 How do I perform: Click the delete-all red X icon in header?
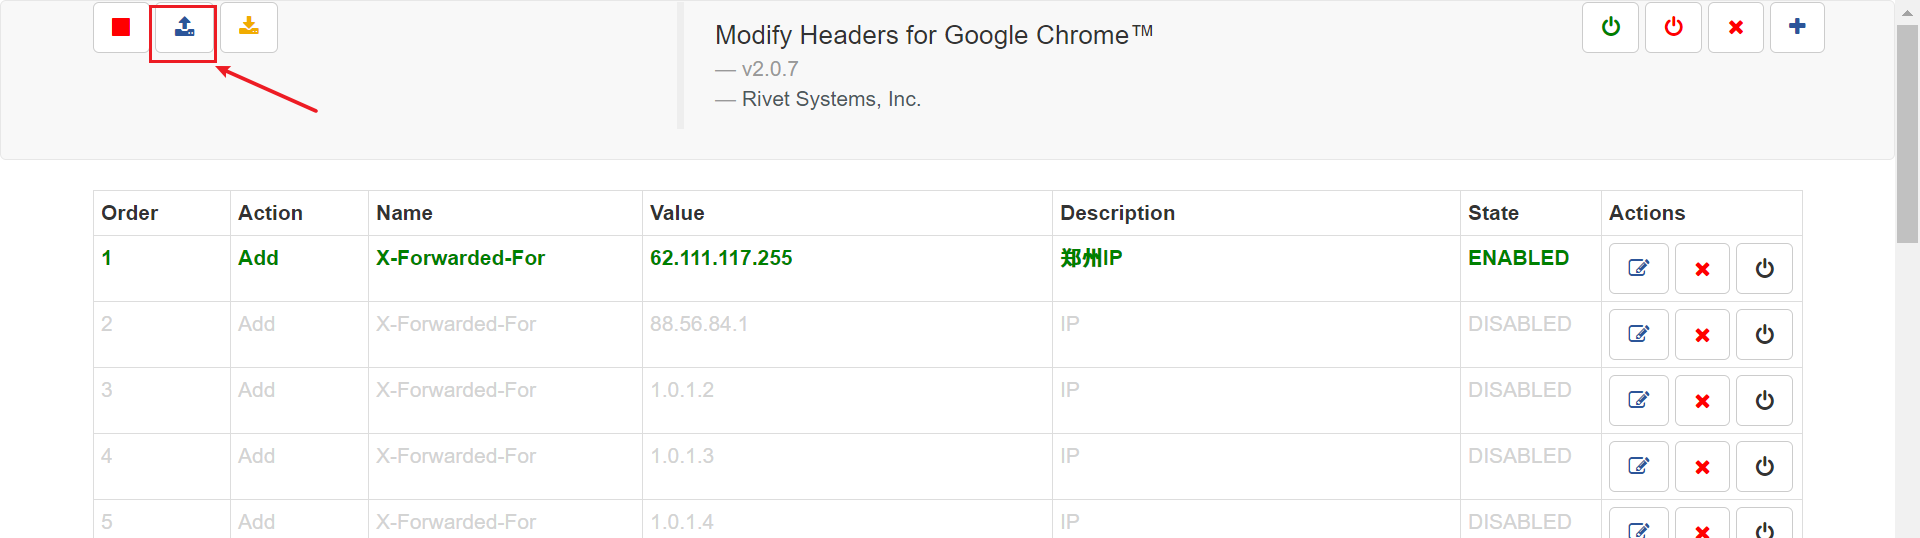pyautogui.click(x=1736, y=27)
